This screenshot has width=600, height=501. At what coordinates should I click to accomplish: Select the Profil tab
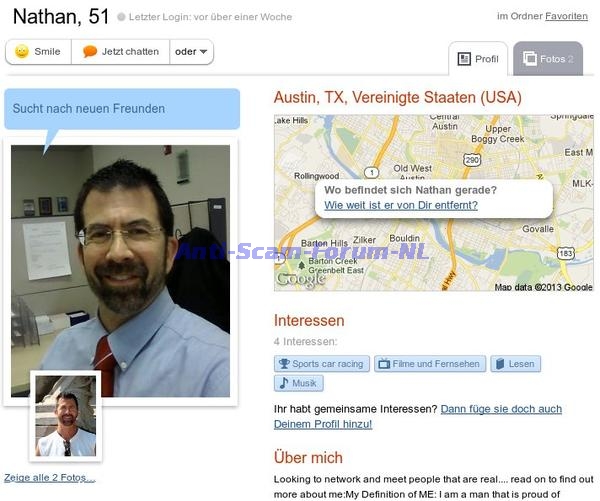(x=478, y=59)
